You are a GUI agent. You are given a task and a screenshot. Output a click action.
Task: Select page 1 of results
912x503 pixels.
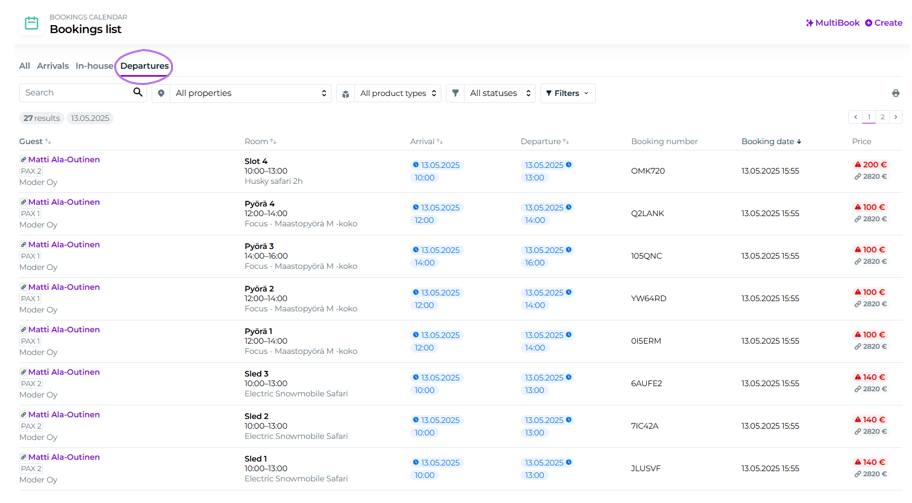click(x=869, y=117)
